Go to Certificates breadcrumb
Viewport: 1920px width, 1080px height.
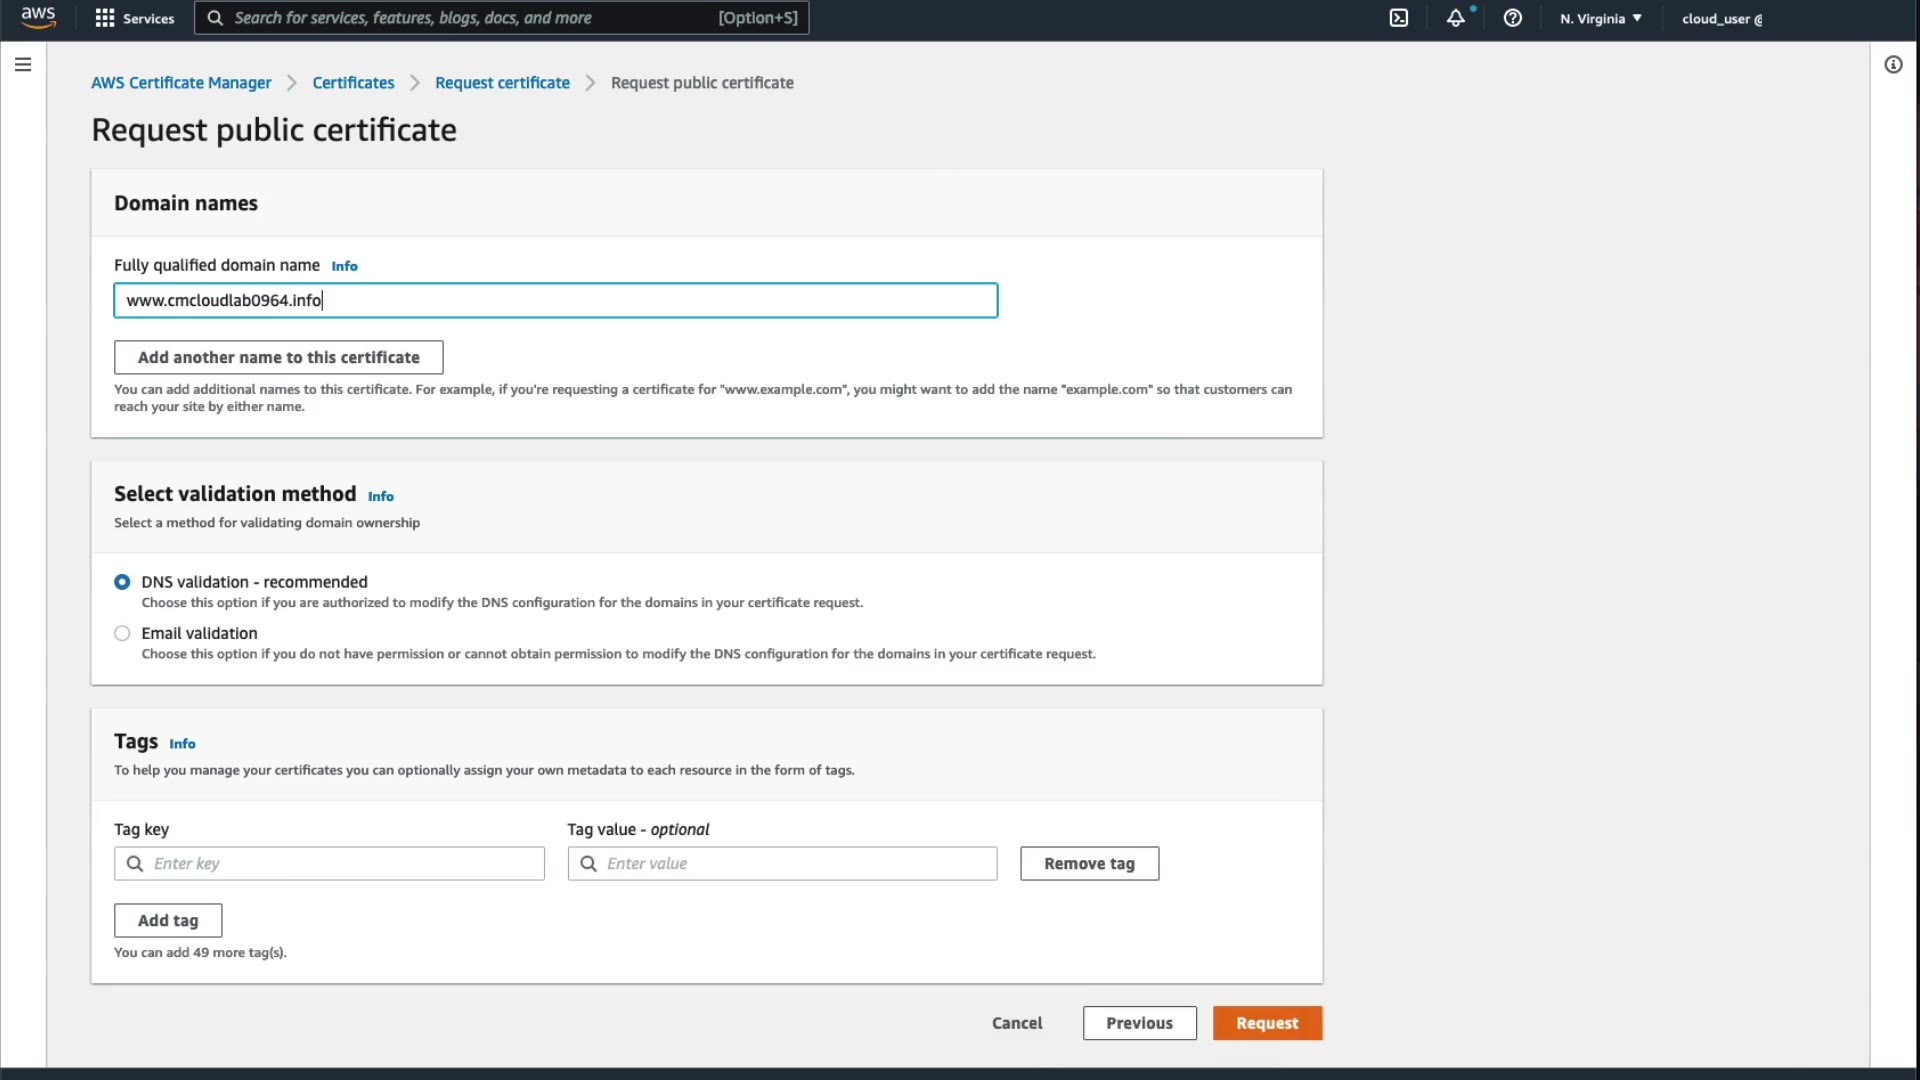point(353,83)
